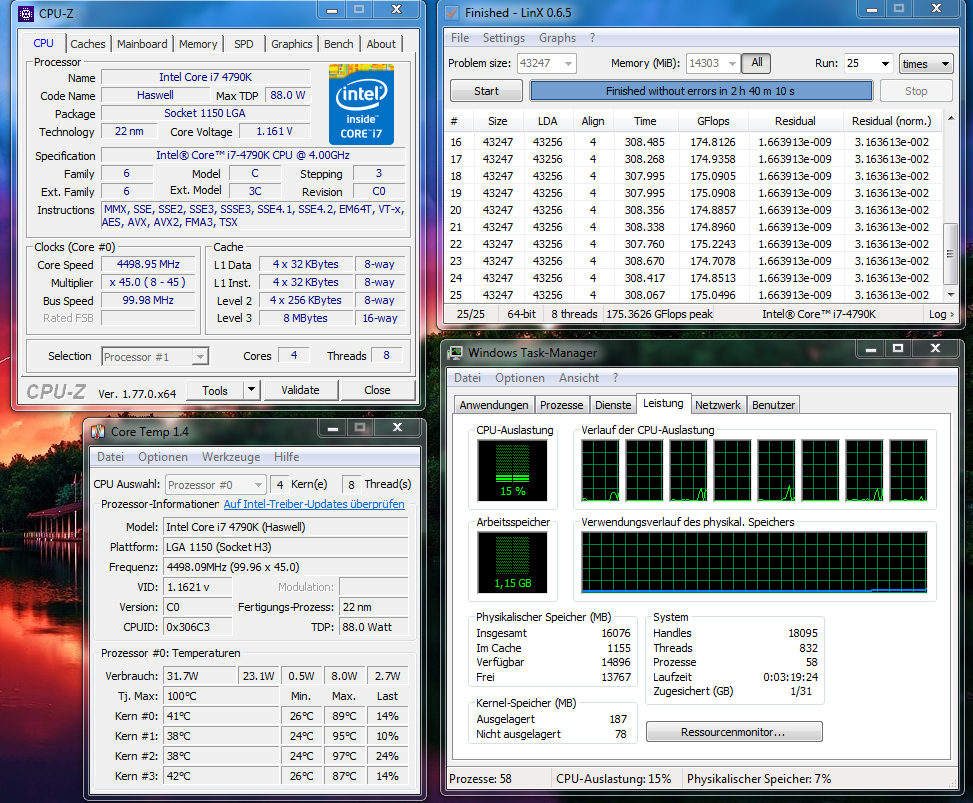Switch to the Graphics tab in CPU-Z
This screenshot has height=803, width=973.
pos(292,44)
